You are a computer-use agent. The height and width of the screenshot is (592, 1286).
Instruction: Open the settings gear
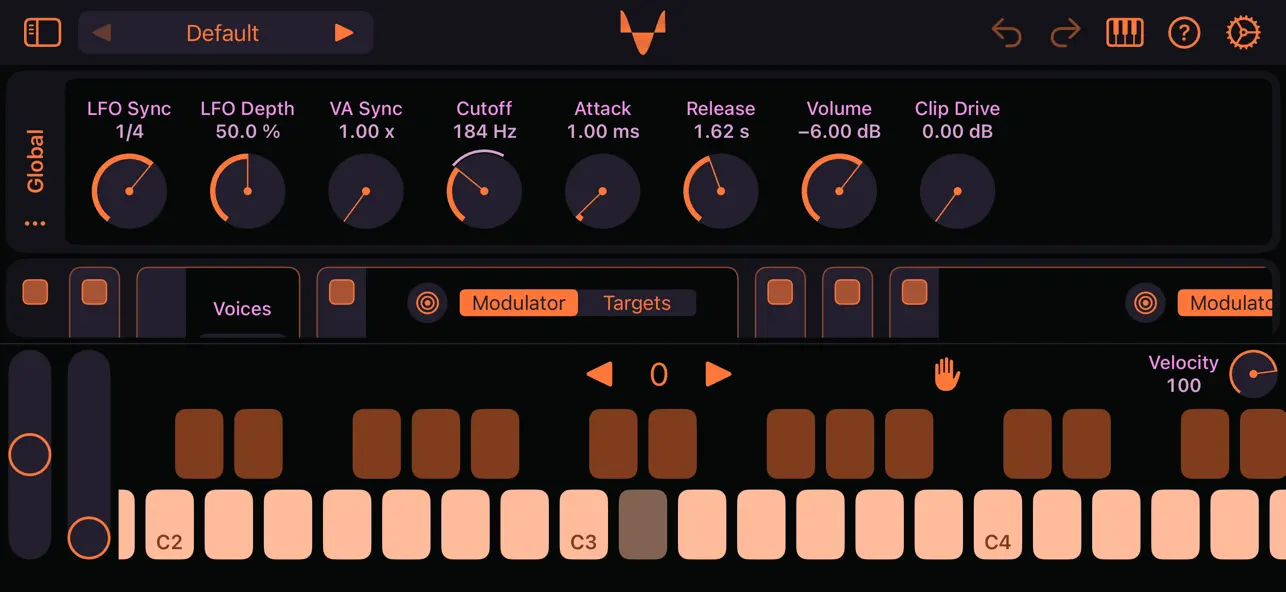pyautogui.click(x=1242, y=32)
